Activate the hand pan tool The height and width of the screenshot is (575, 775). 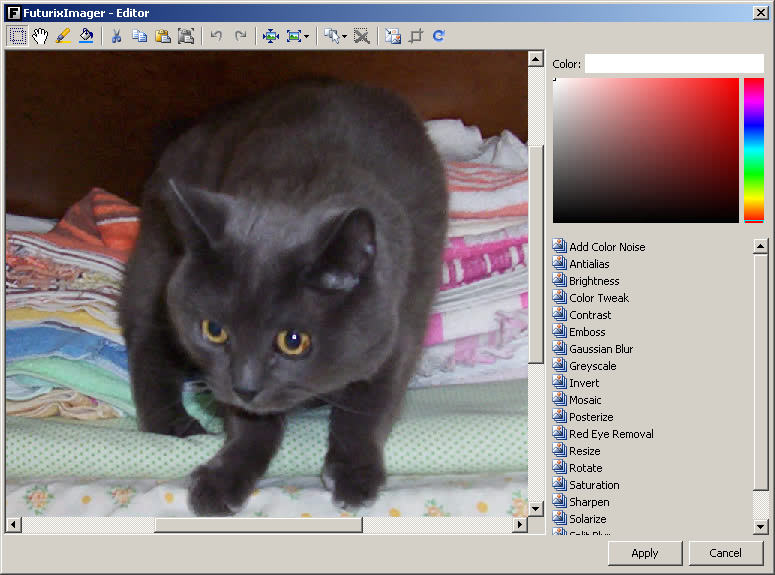(x=40, y=36)
